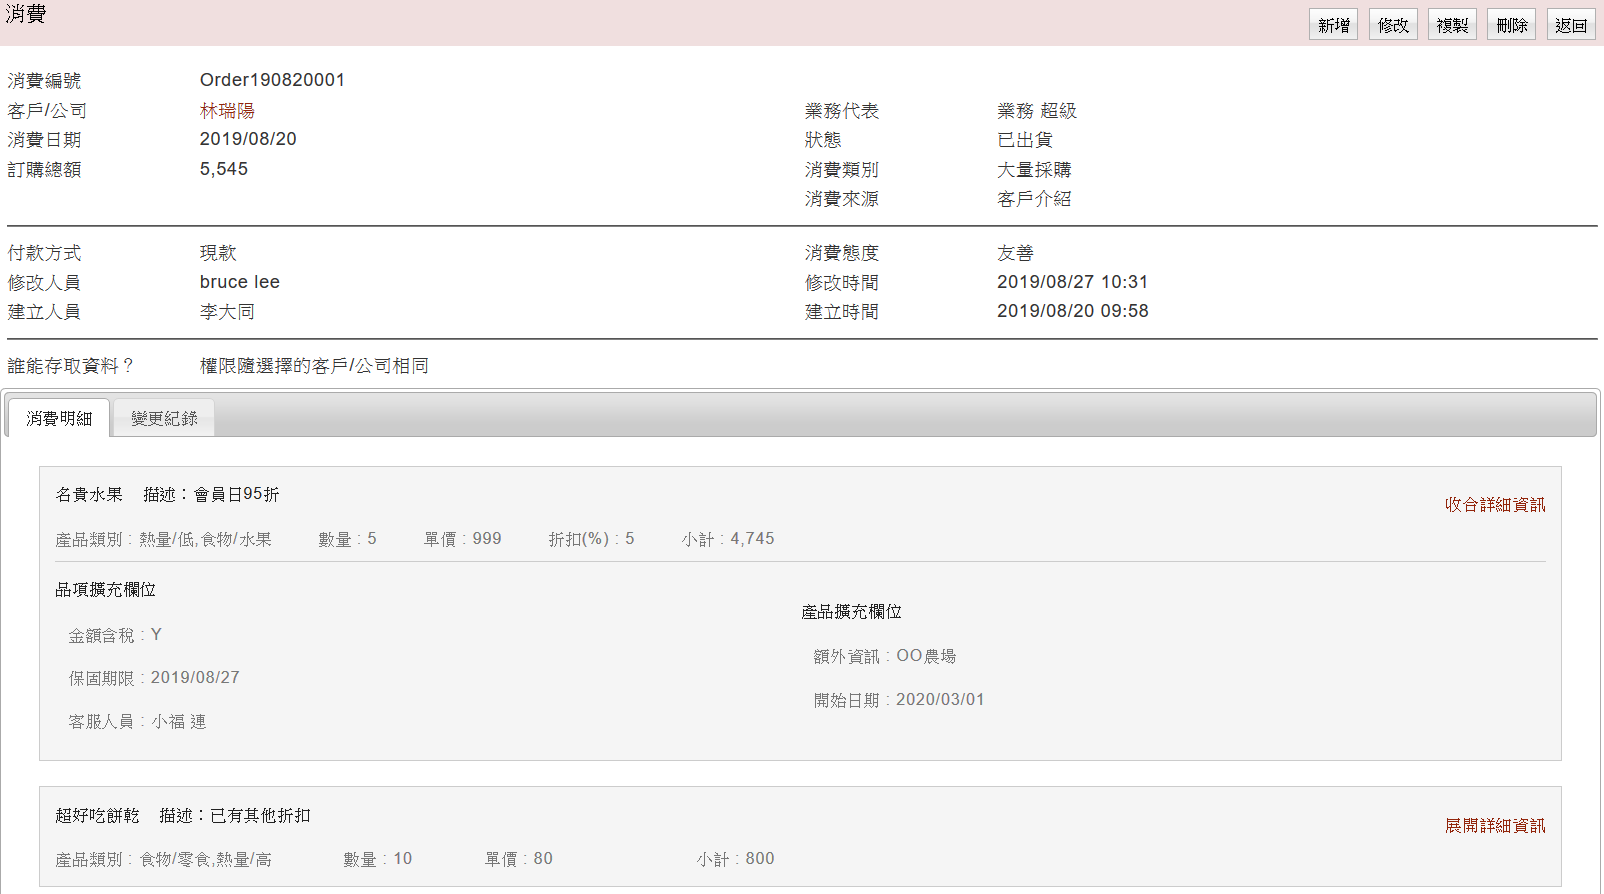Collapse details via 收合詳細資訊
The height and width of the screenshot is (894, 1604).
pyautogui.click(x=1494, y=505)
